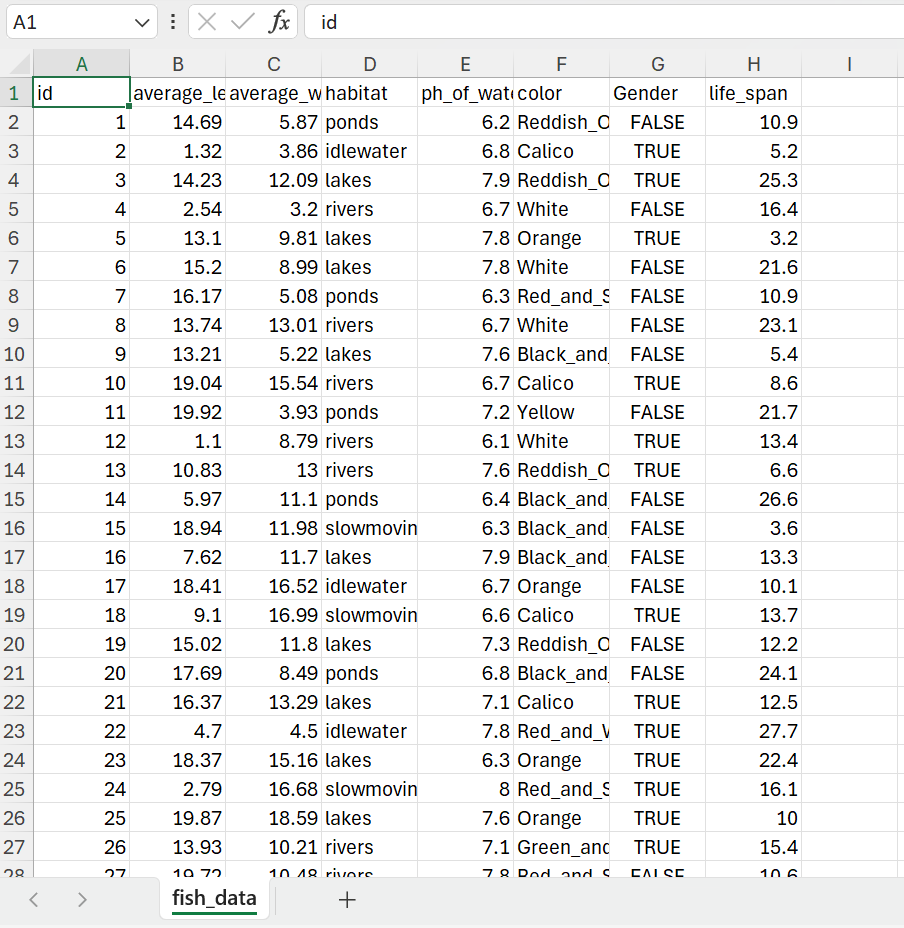The image size is (904, 928).
Task: Add a new sheet with the plus button
Action: pyautogui.click(x=346, y=900)
